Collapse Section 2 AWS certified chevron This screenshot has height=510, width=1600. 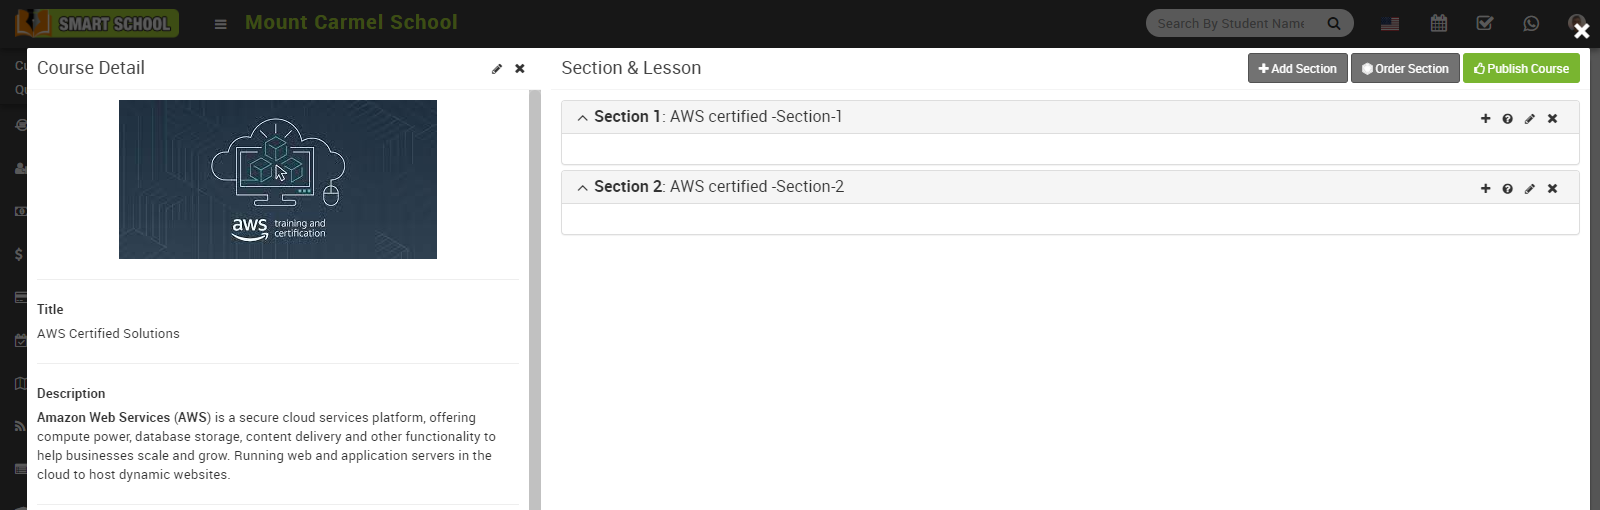tap(582, 188)
